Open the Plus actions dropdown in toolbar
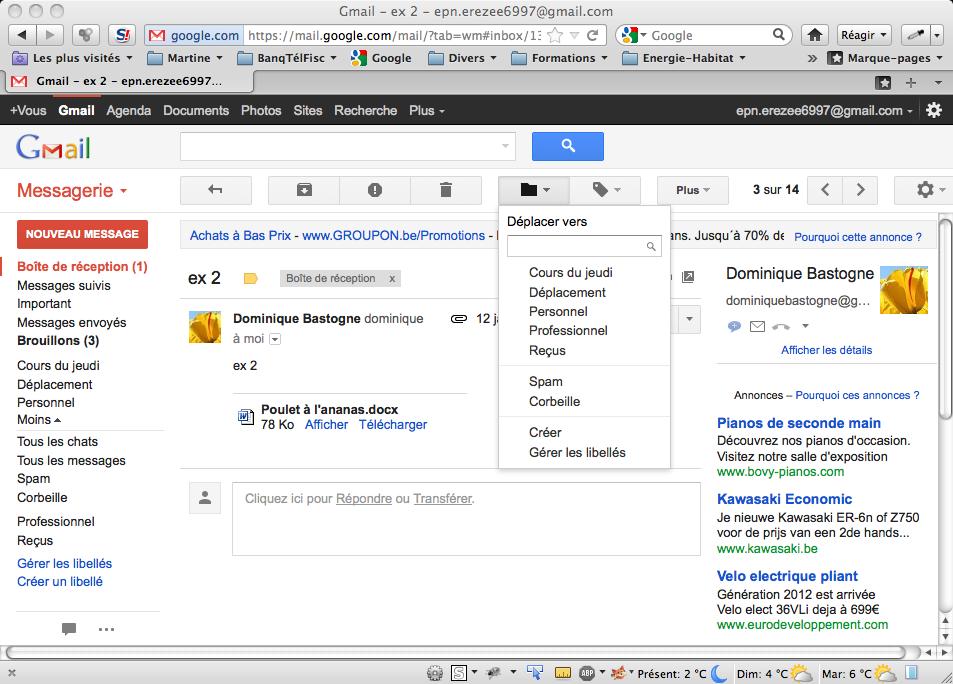The width and height of the screenshot is (953, 684). point(692,190)
